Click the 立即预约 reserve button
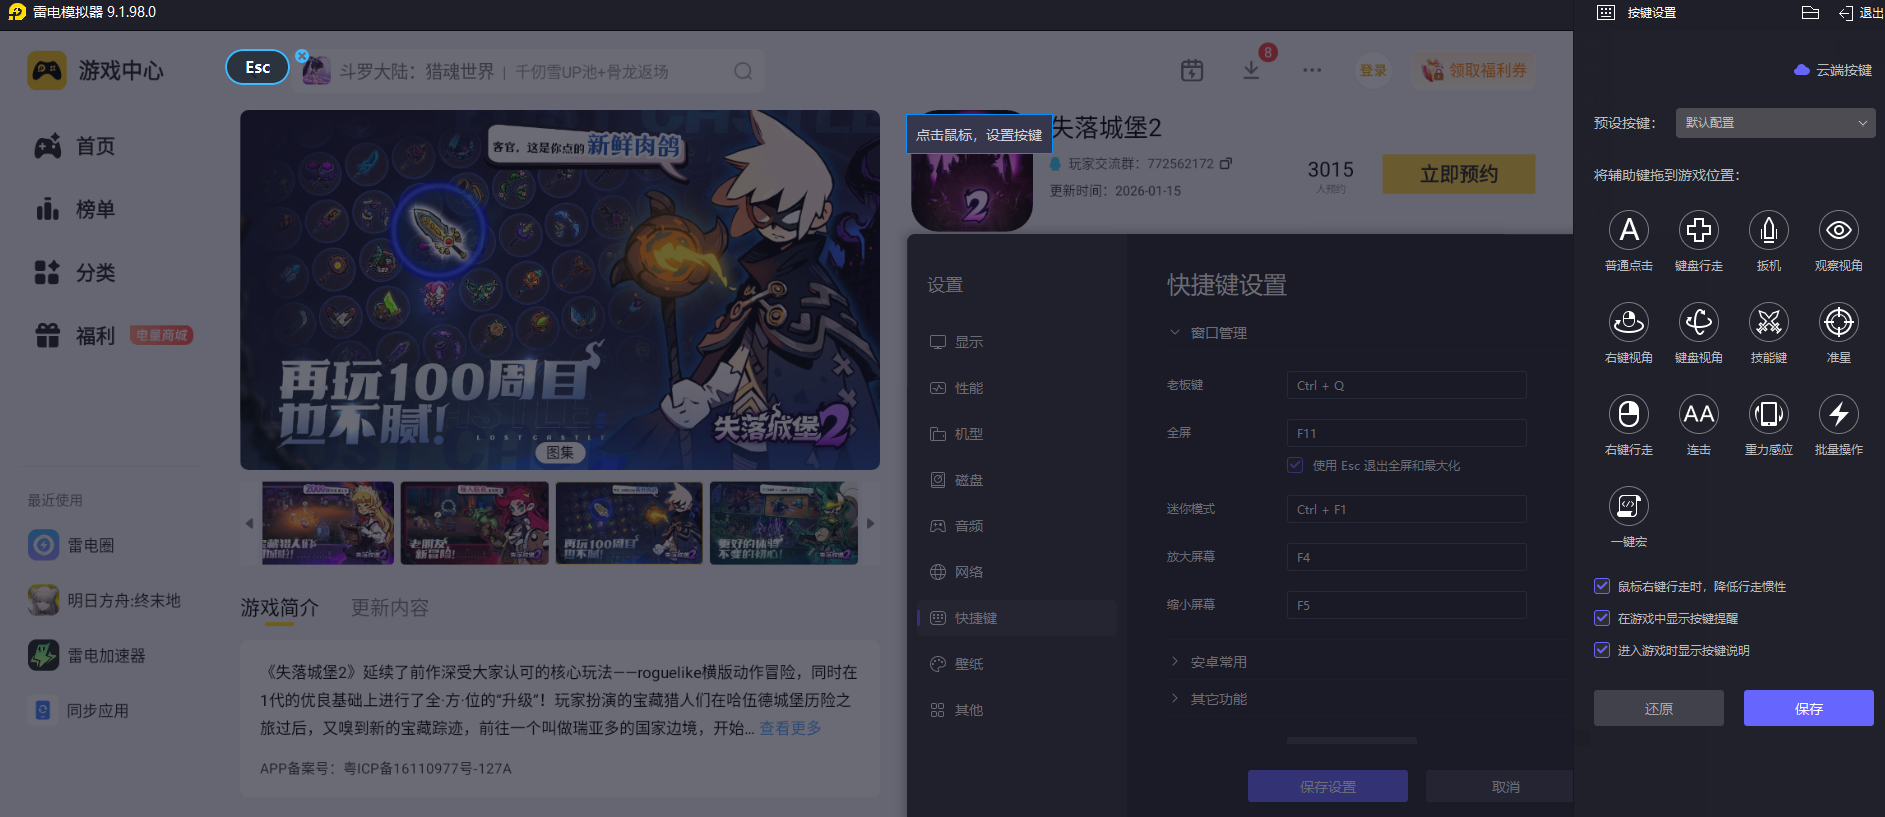Viewport: 1885px width, 817px height. (1459, 174)
